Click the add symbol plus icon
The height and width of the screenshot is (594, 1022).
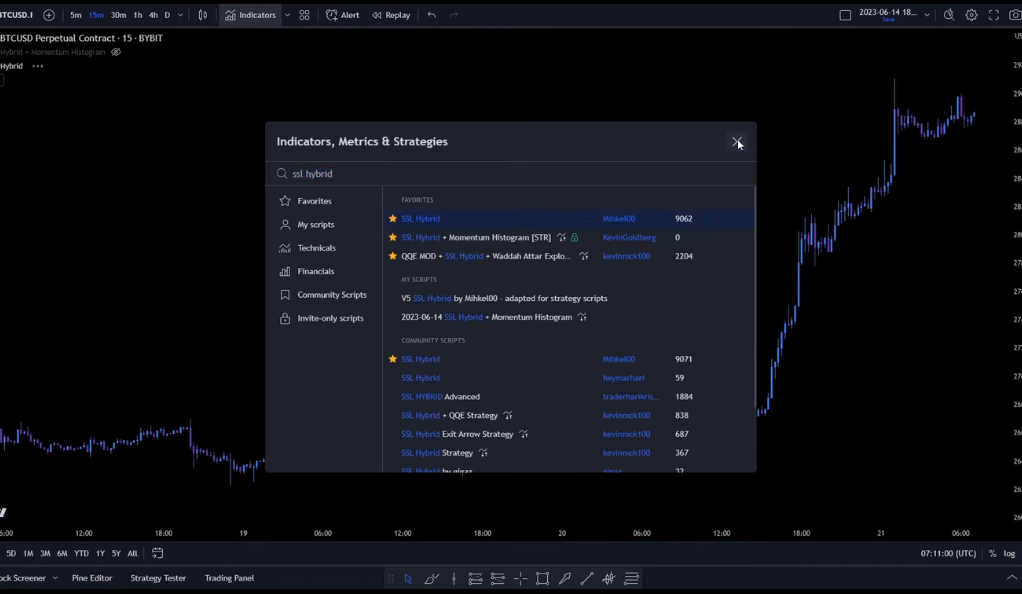[x=49, y=14]
